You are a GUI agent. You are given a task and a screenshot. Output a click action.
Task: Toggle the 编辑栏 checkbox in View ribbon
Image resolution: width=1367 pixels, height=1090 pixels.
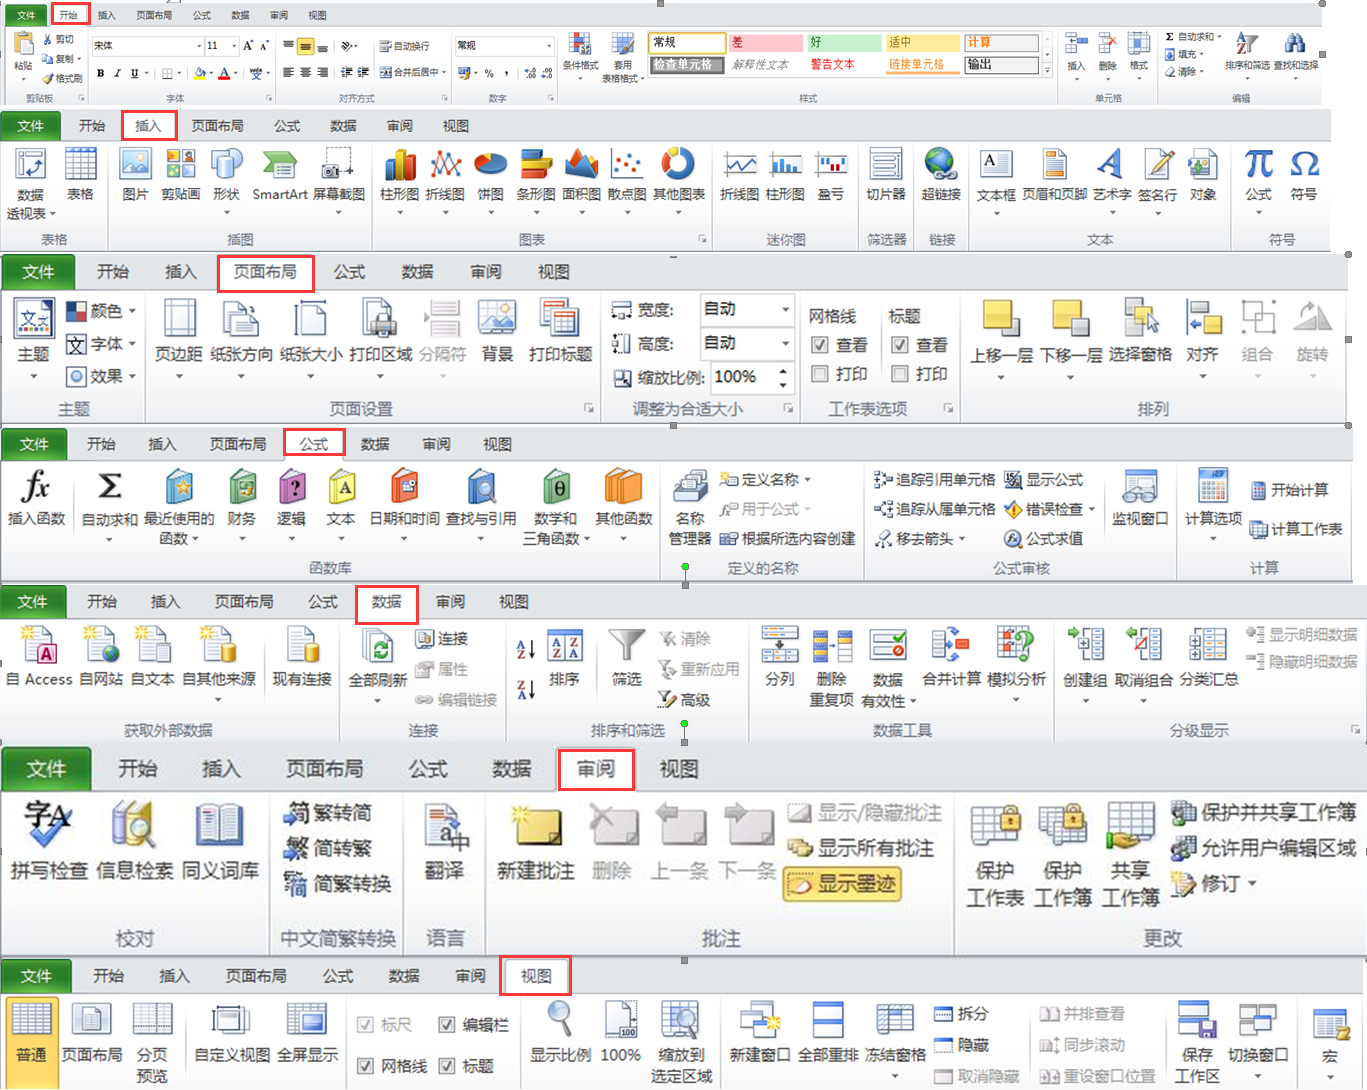tap(447, 1025)
